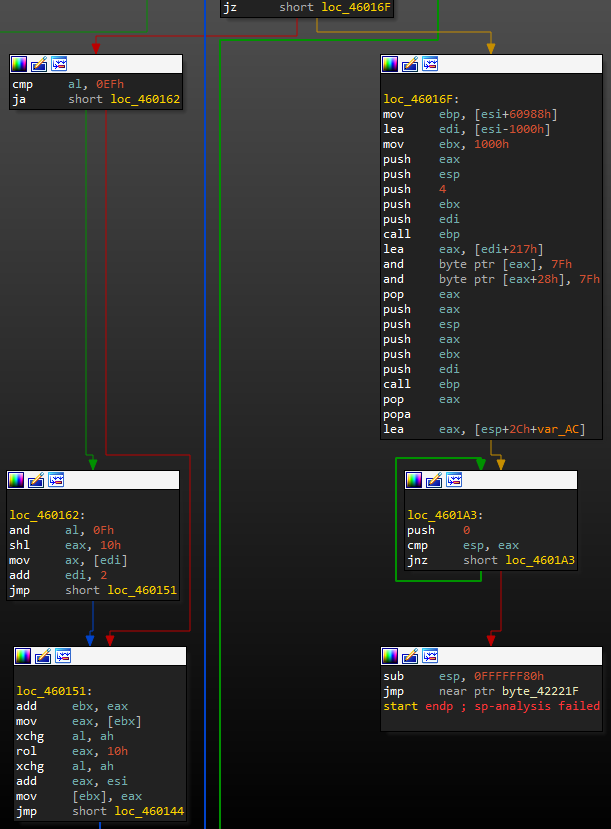Click the color icon on loc_460162 node
Image resolution: width=611 pixels, height=829 pixels.
[16, 480]
